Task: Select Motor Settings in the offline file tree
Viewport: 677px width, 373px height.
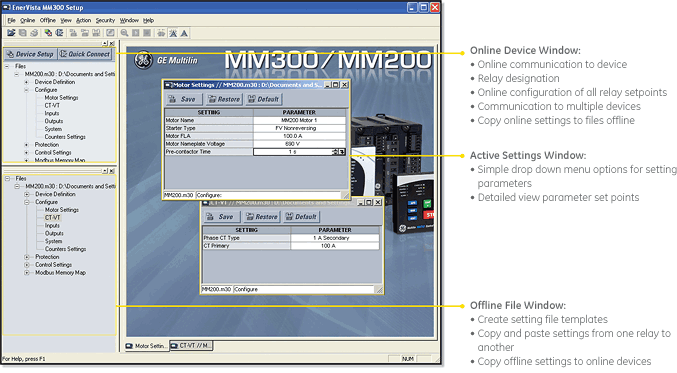Action: (x=62, y=210)
